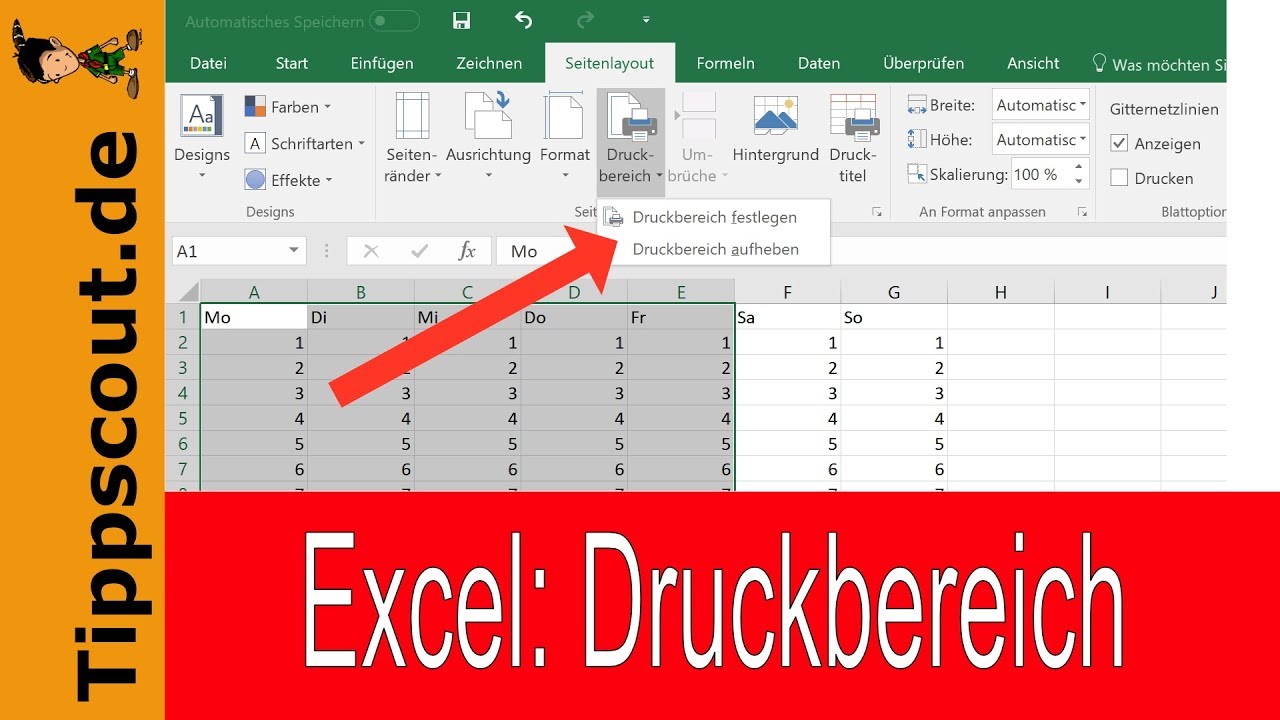Select row 5 header

183,419
